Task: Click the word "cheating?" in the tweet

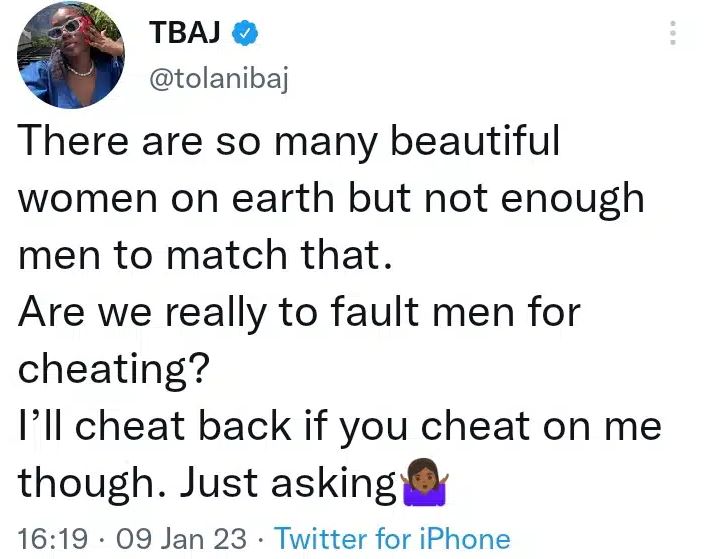Action: pos(113,371)
